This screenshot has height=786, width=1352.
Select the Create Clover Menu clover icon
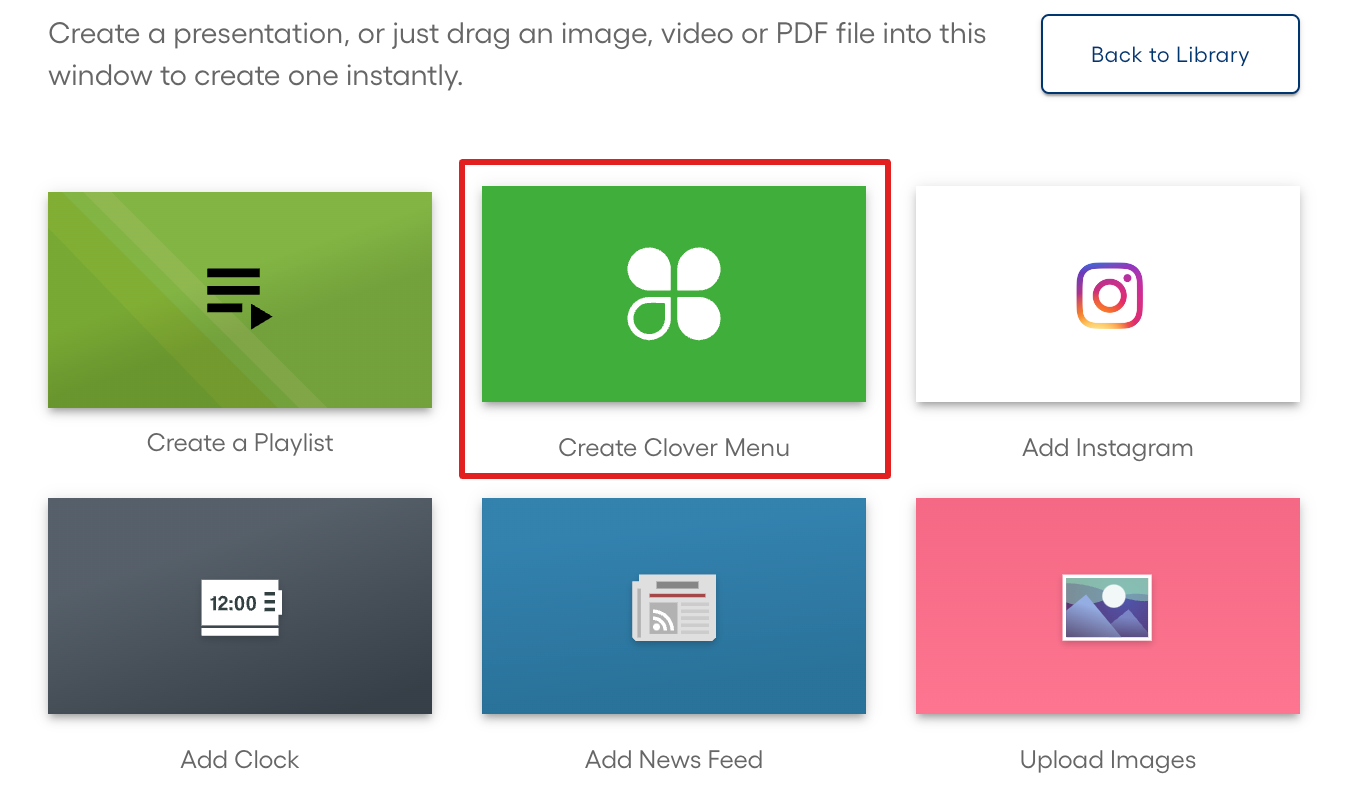[674, 293]
